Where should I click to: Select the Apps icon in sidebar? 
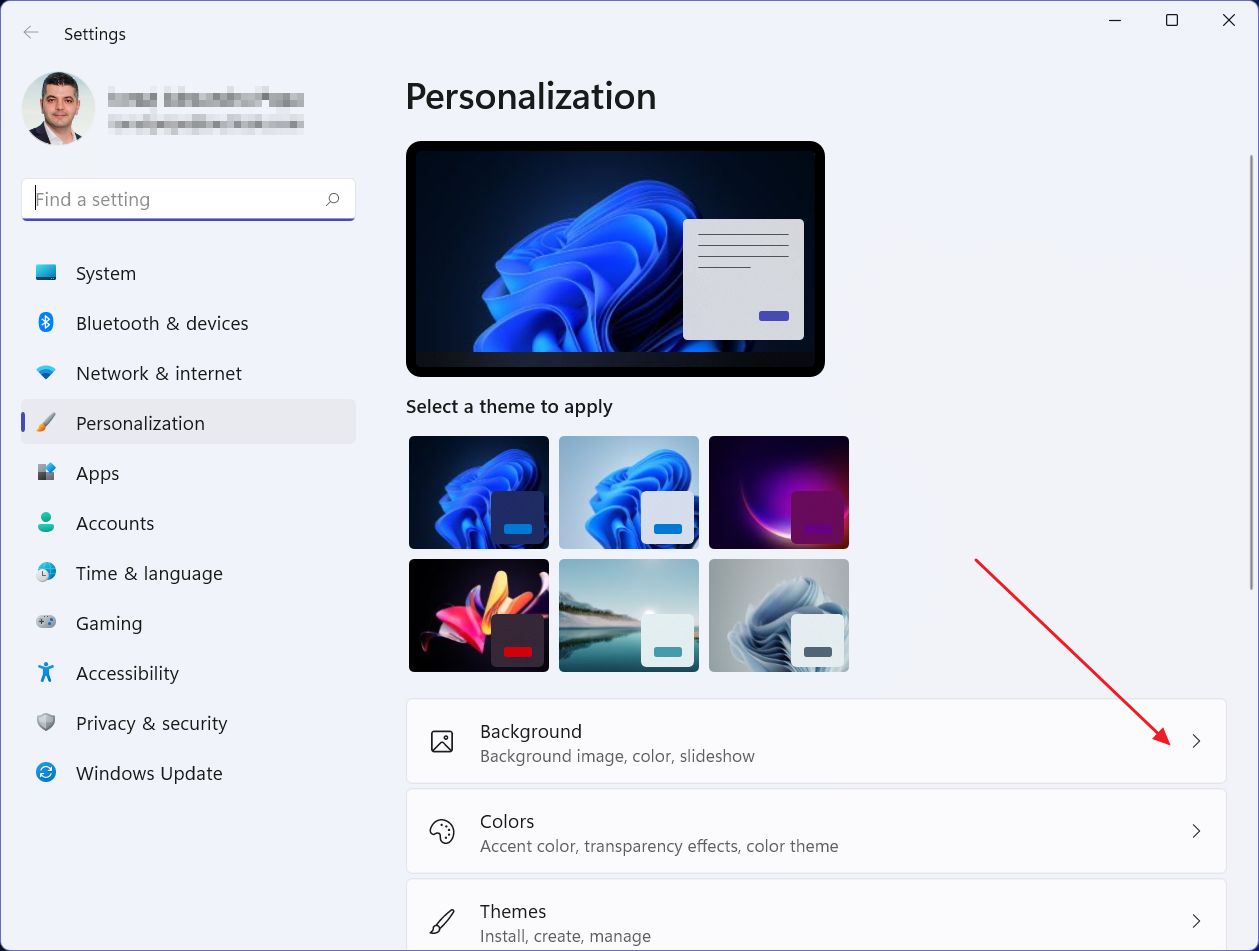pyautogui.click(x=46, y=472)
